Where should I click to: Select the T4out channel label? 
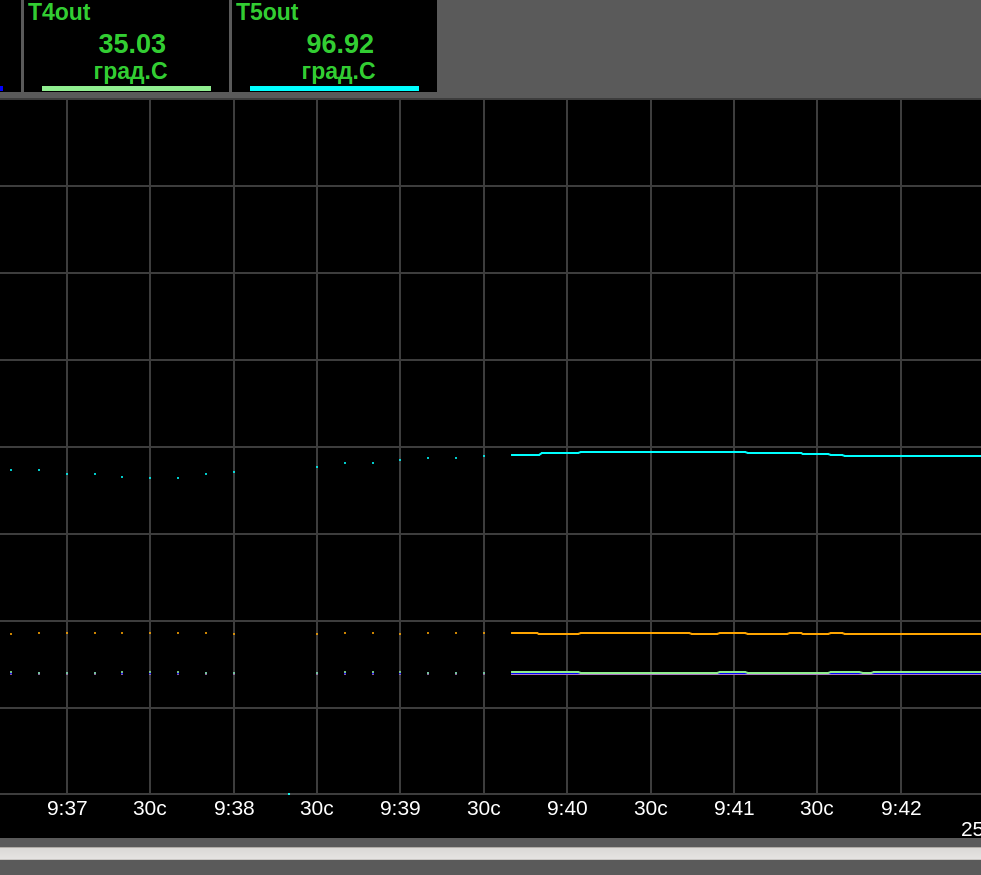[x=59, y=13]
